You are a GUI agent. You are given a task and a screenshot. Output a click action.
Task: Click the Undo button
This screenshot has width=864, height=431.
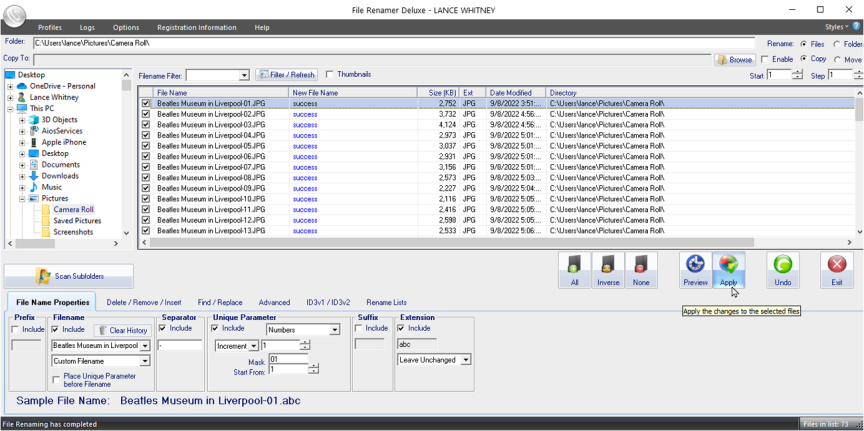(x=782, y=270)
